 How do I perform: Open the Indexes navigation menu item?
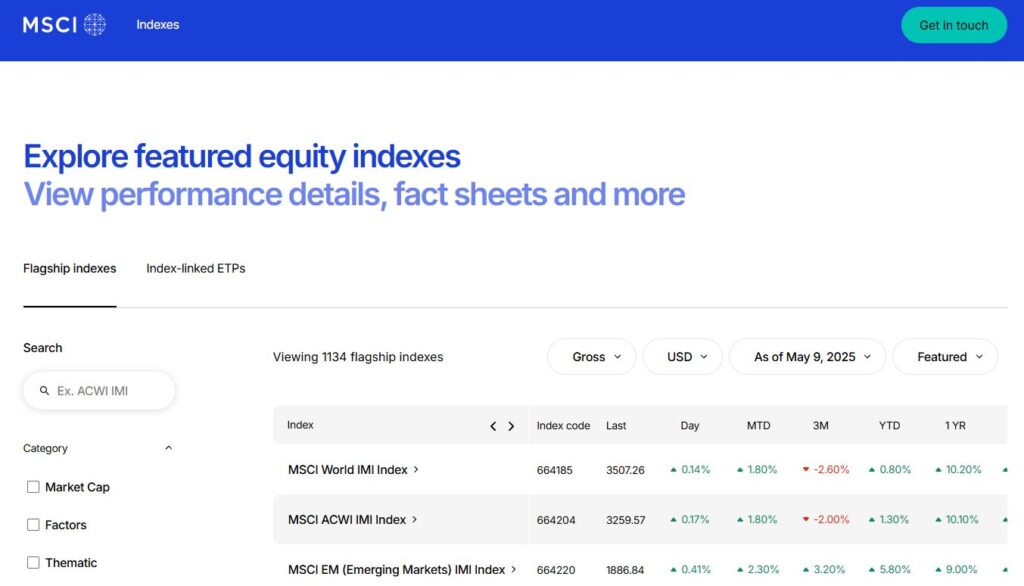point(157,25)
